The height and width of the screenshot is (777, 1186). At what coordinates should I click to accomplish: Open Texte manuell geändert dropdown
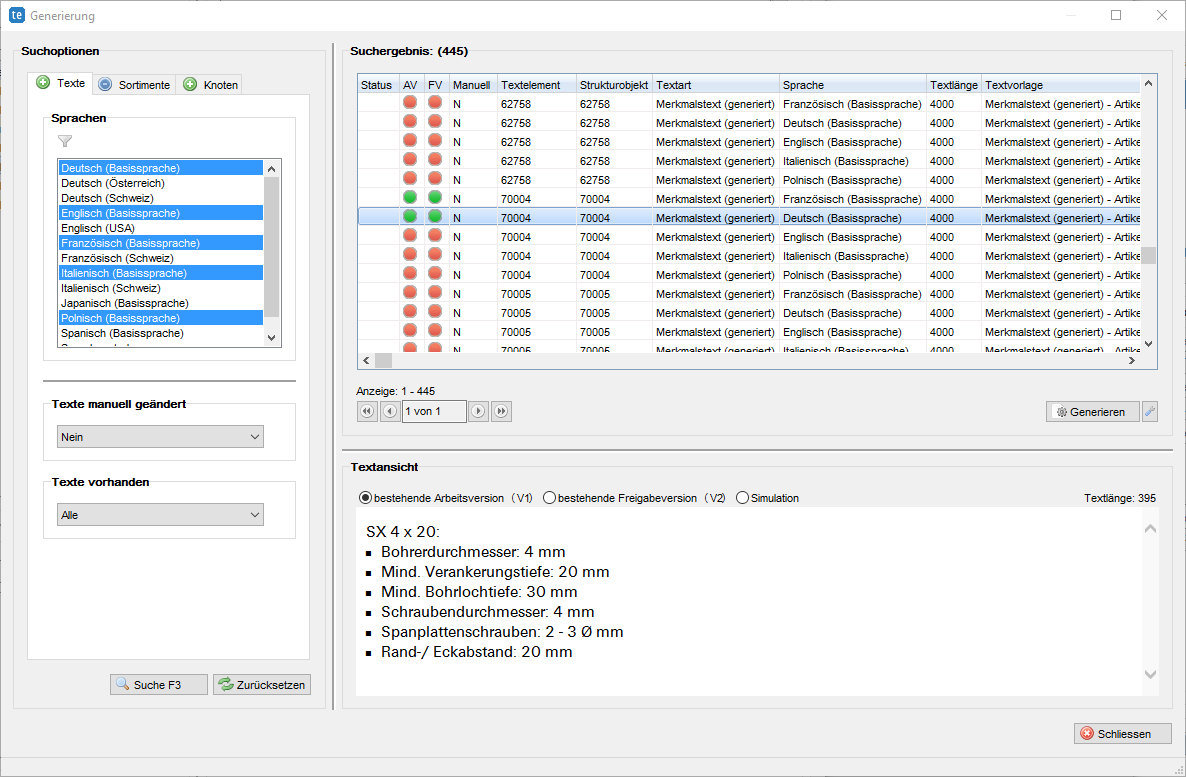point(160,437)
